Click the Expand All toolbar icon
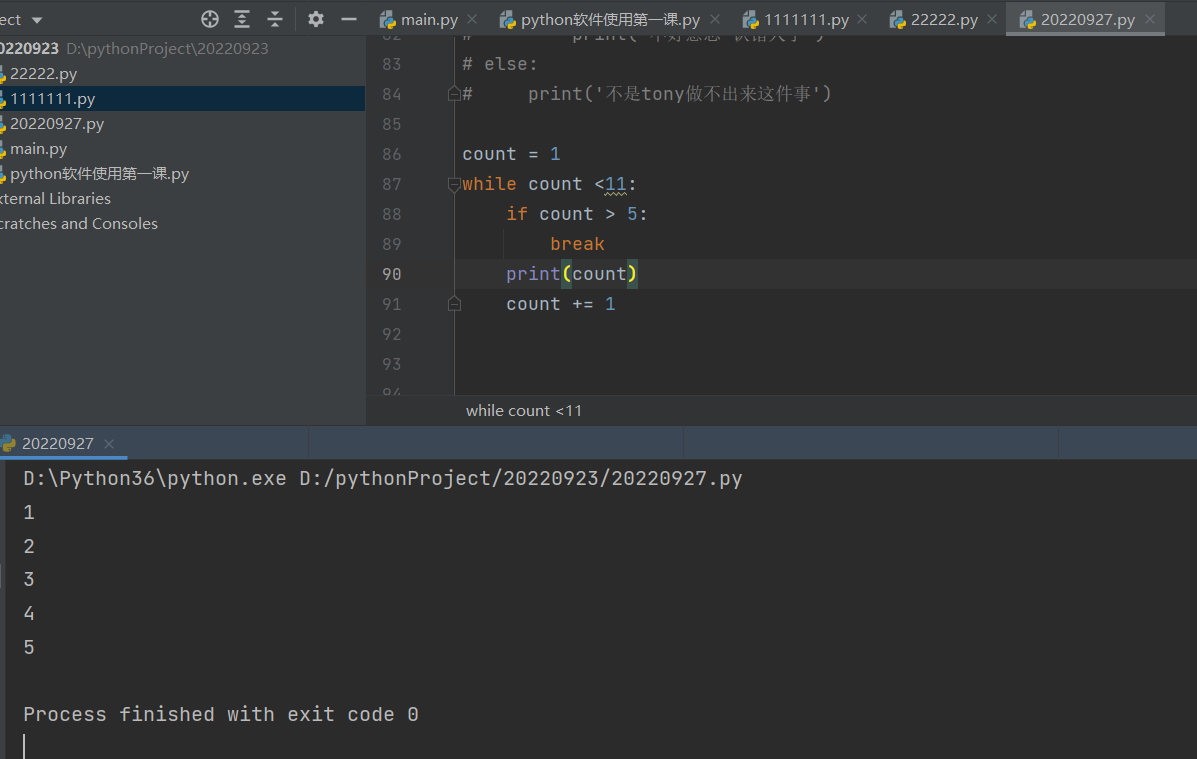This screenshot has width=1197, height=759. point(242,19)
